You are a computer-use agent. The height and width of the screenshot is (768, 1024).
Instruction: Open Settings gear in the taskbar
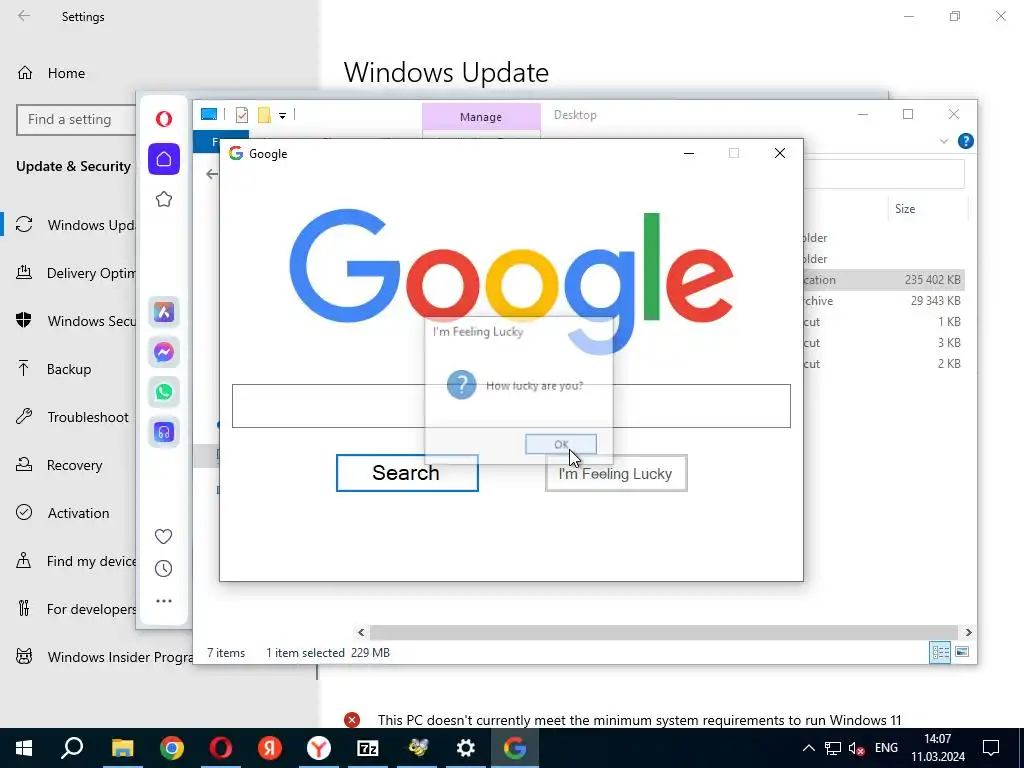click(466, 748)
